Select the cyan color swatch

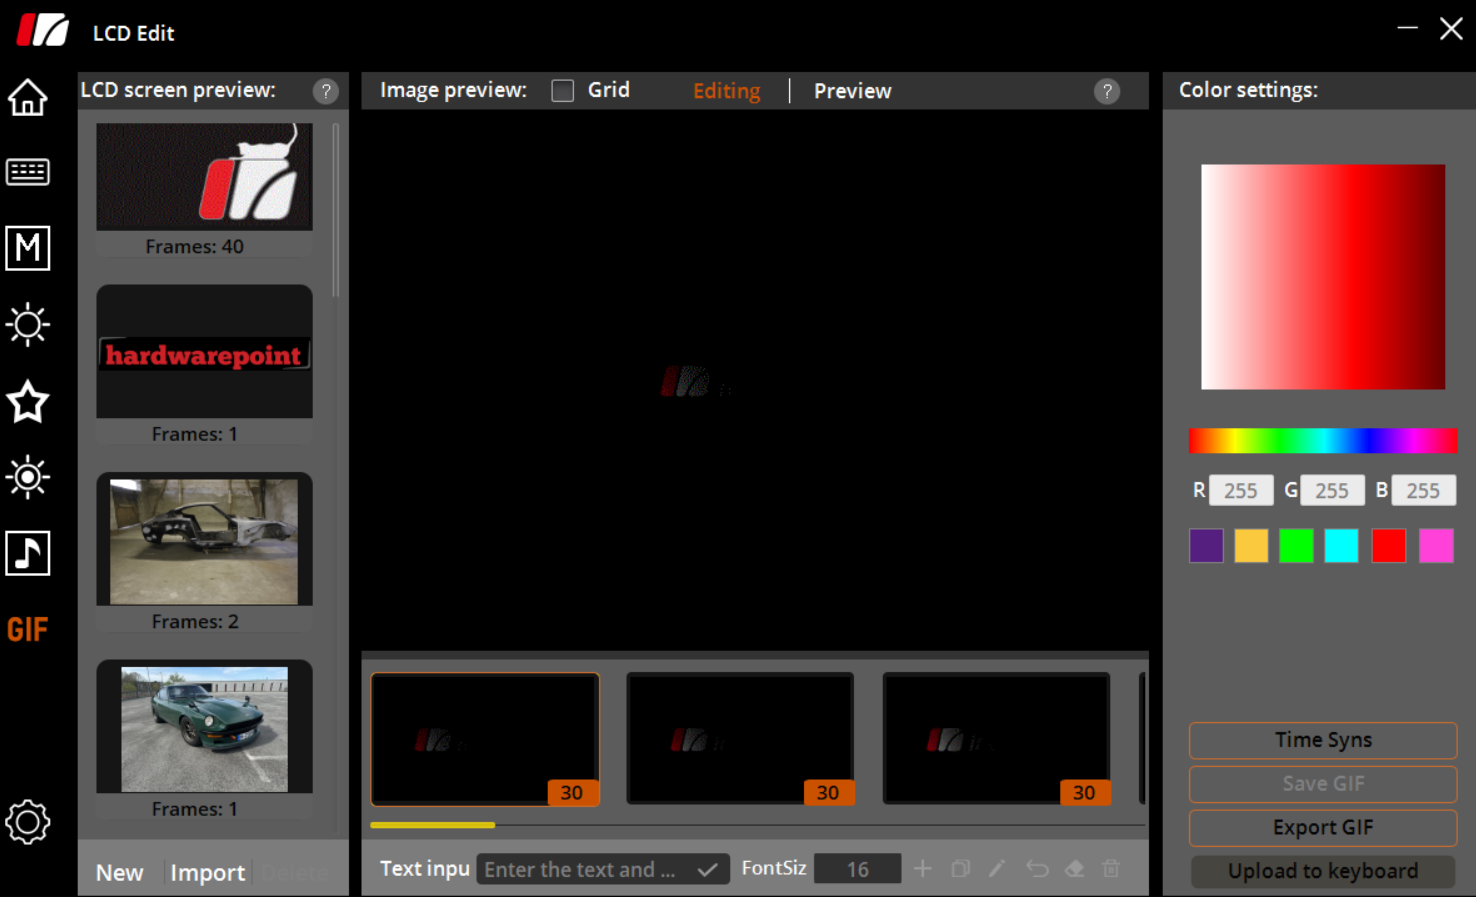coord(1341,546)
